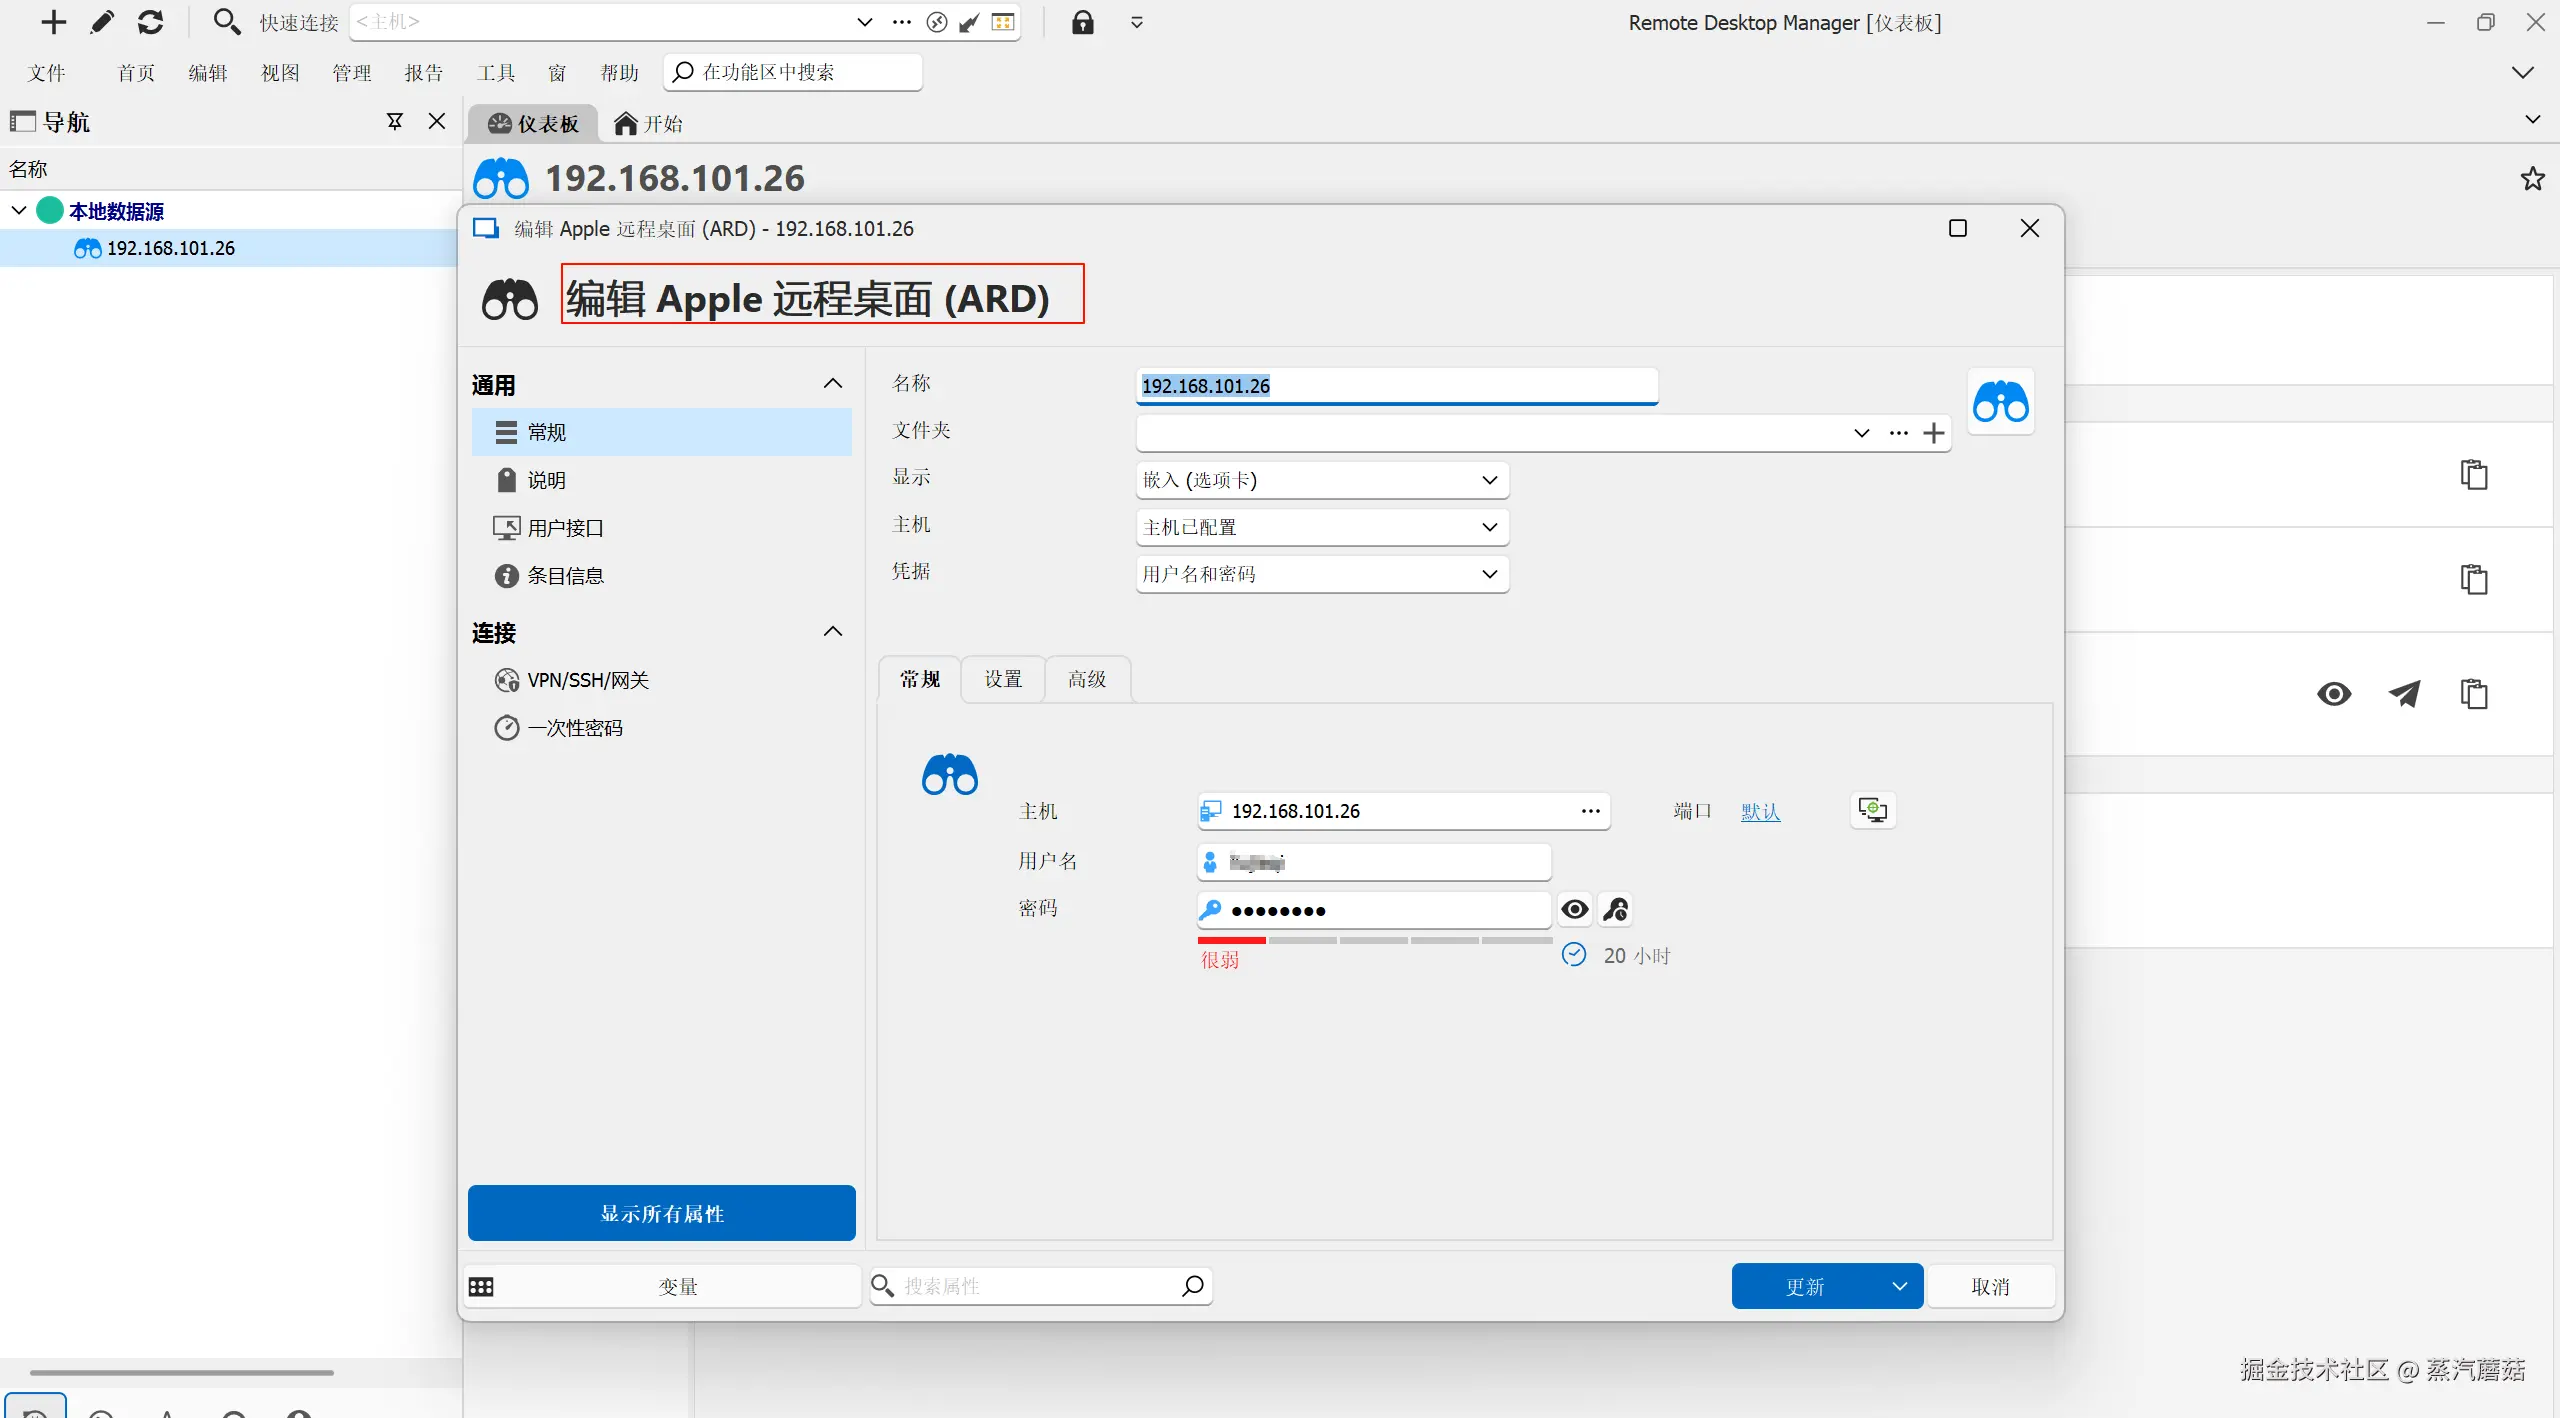Click the favorite star icon
The width and height of the screenshot is (2560, 1418).
tap(2532, 179)
